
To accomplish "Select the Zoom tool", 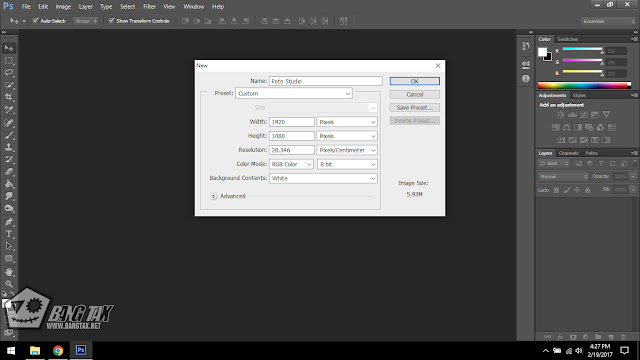I will click(x=9, y=284).
